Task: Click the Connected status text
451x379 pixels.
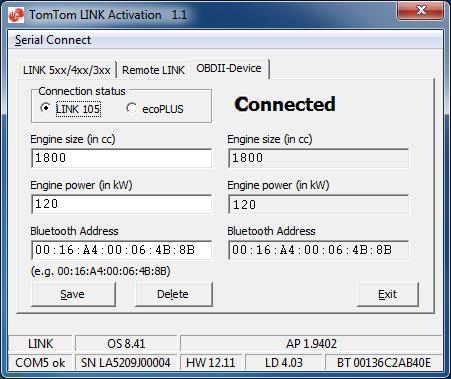Action: coord(285,104)
